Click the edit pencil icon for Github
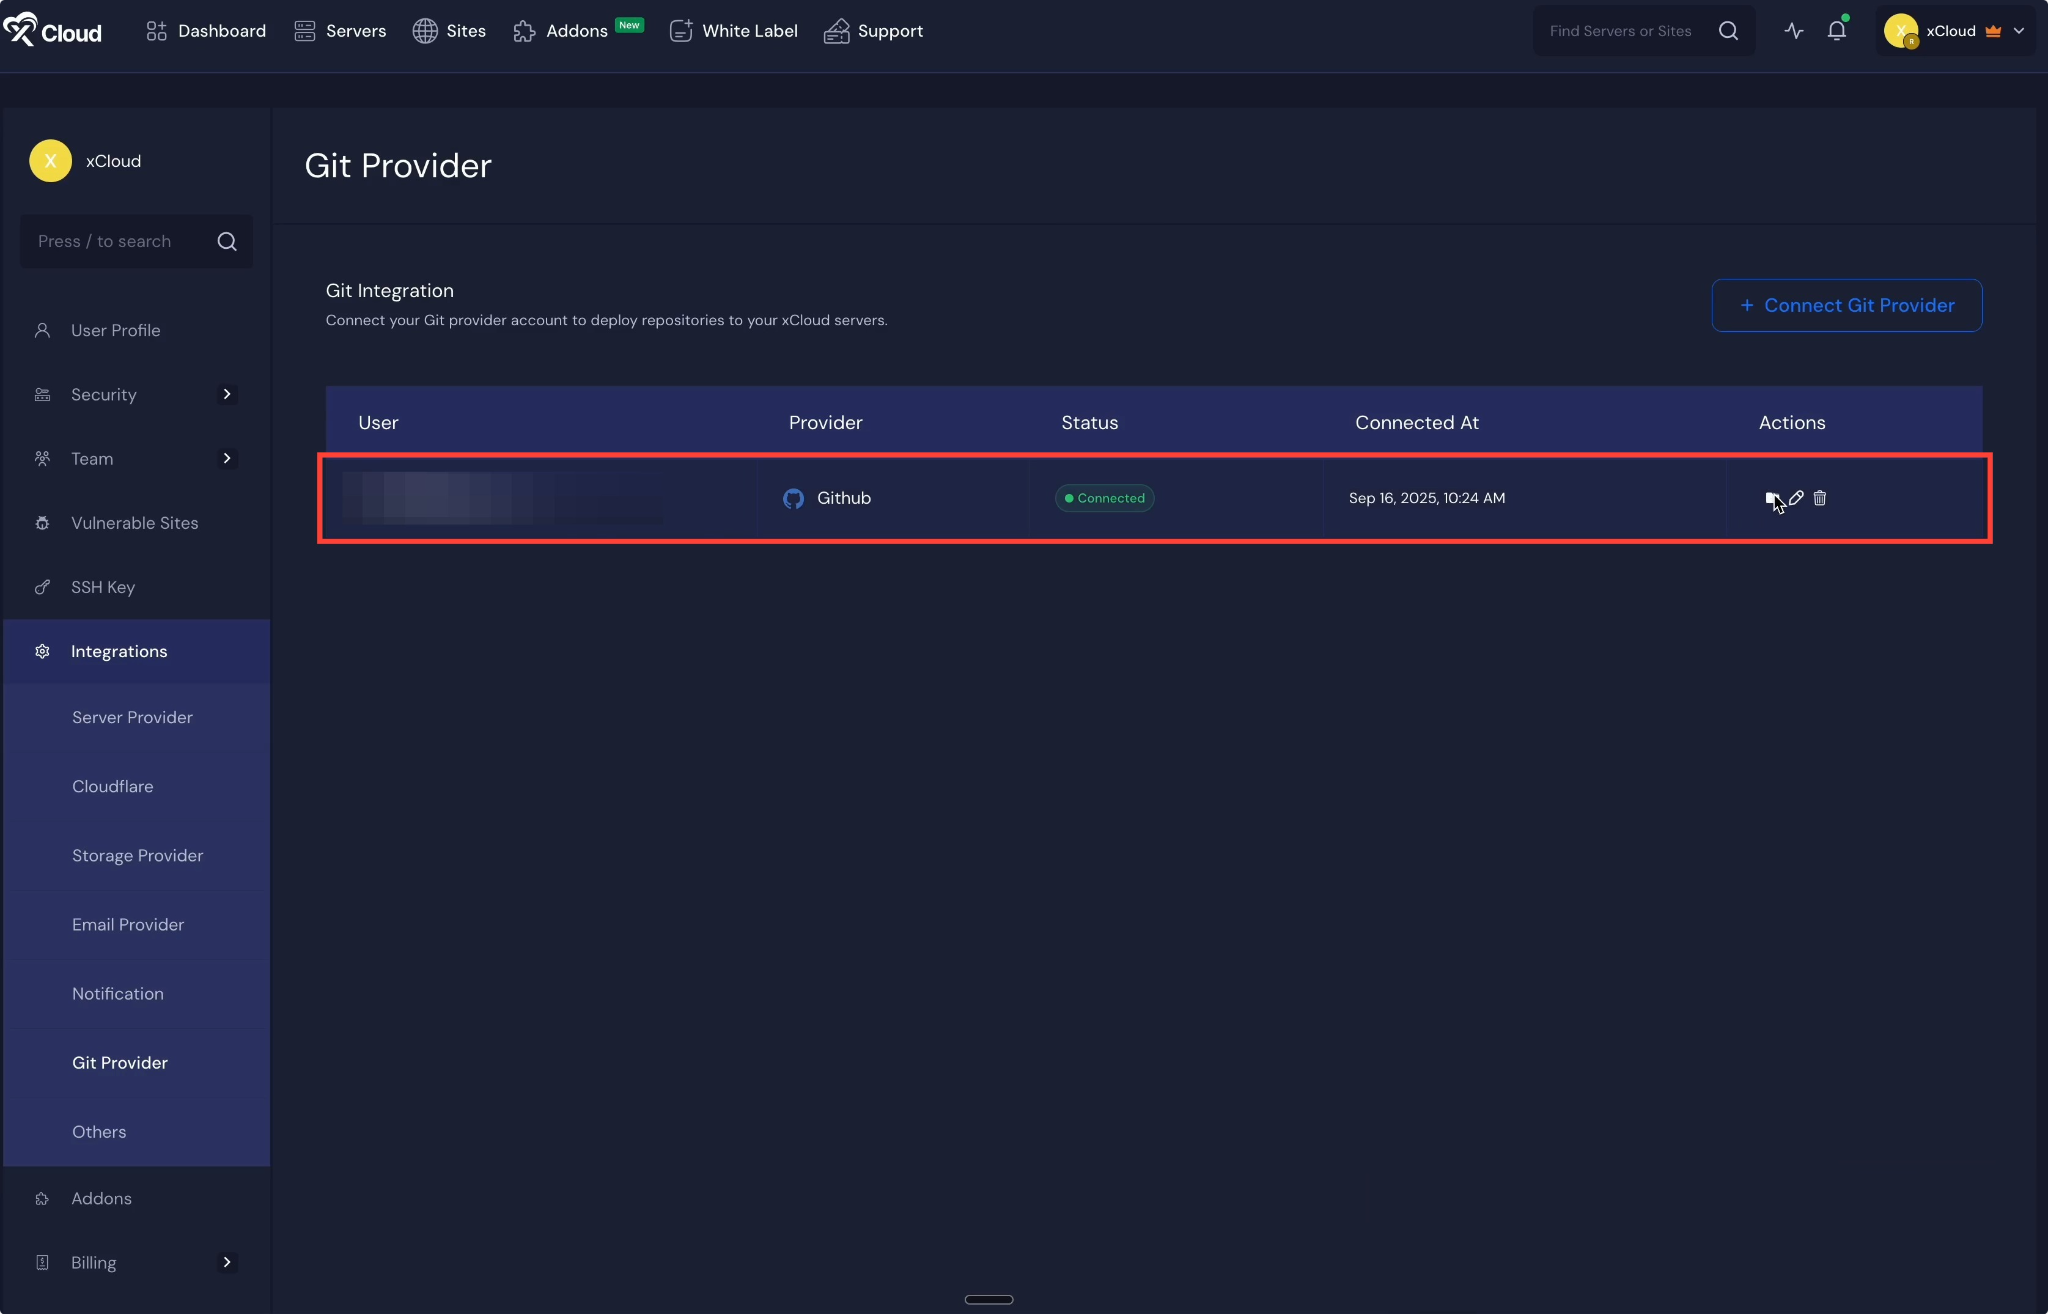The width and height of the screenshot is (2048, 1314). 1796,498
